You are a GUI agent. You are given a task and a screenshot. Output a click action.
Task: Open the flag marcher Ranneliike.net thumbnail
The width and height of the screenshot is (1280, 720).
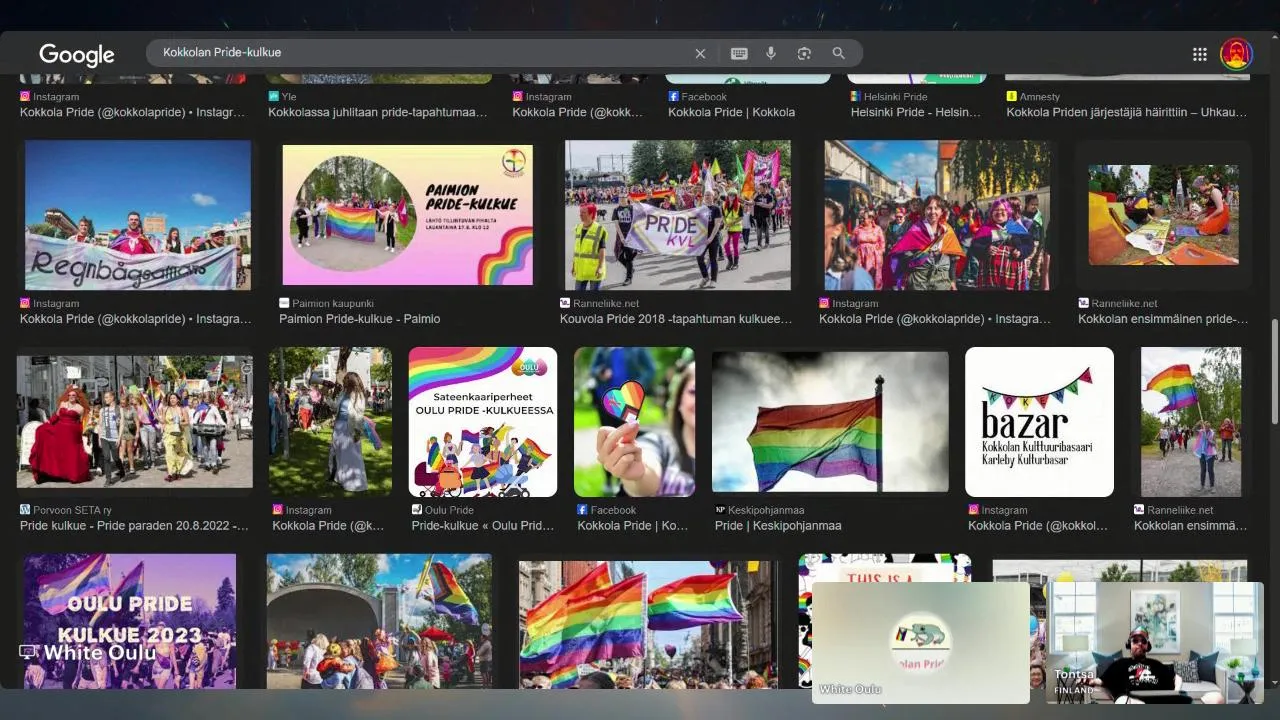tap(1191, 422)
